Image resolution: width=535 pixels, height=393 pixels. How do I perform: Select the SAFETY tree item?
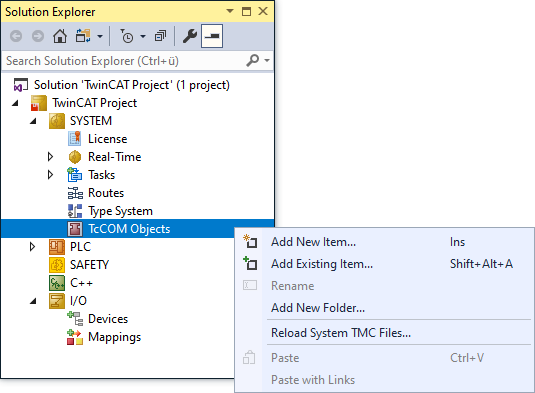(89, 265)
